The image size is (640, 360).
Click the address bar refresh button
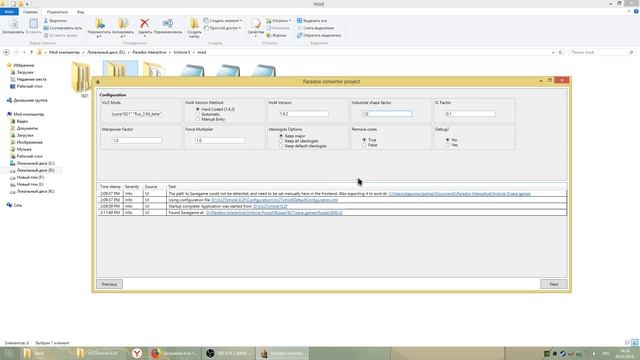click(560, 52)
